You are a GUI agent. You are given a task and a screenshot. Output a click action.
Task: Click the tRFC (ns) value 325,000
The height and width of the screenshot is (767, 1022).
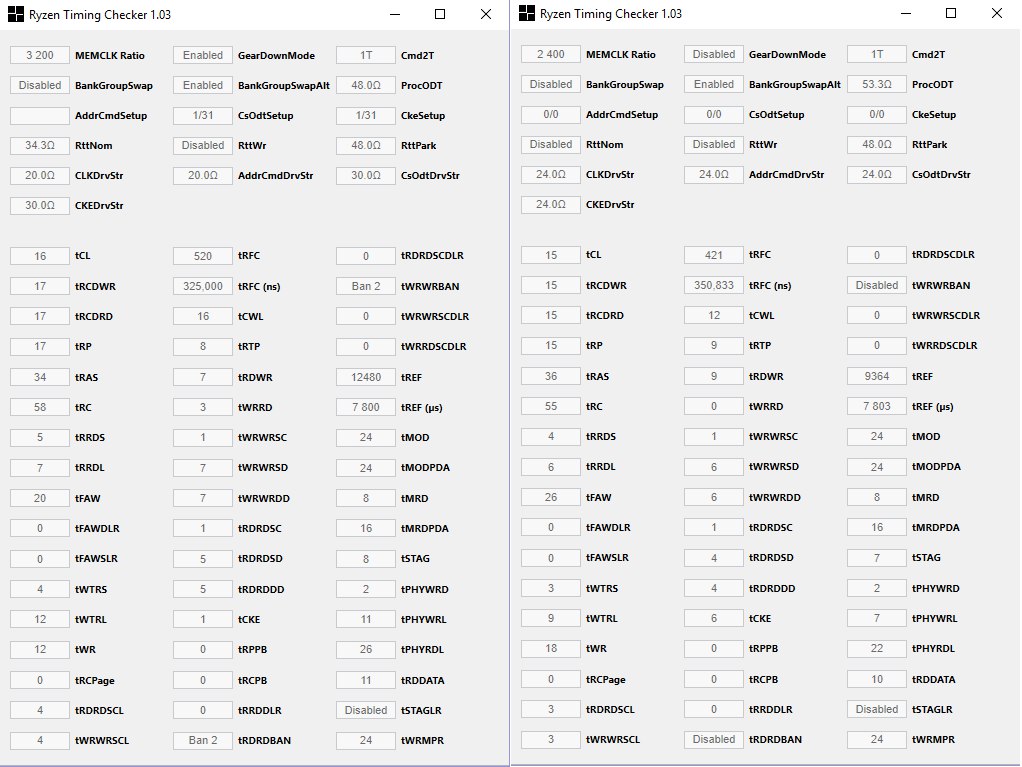click(x=203, y=286)
